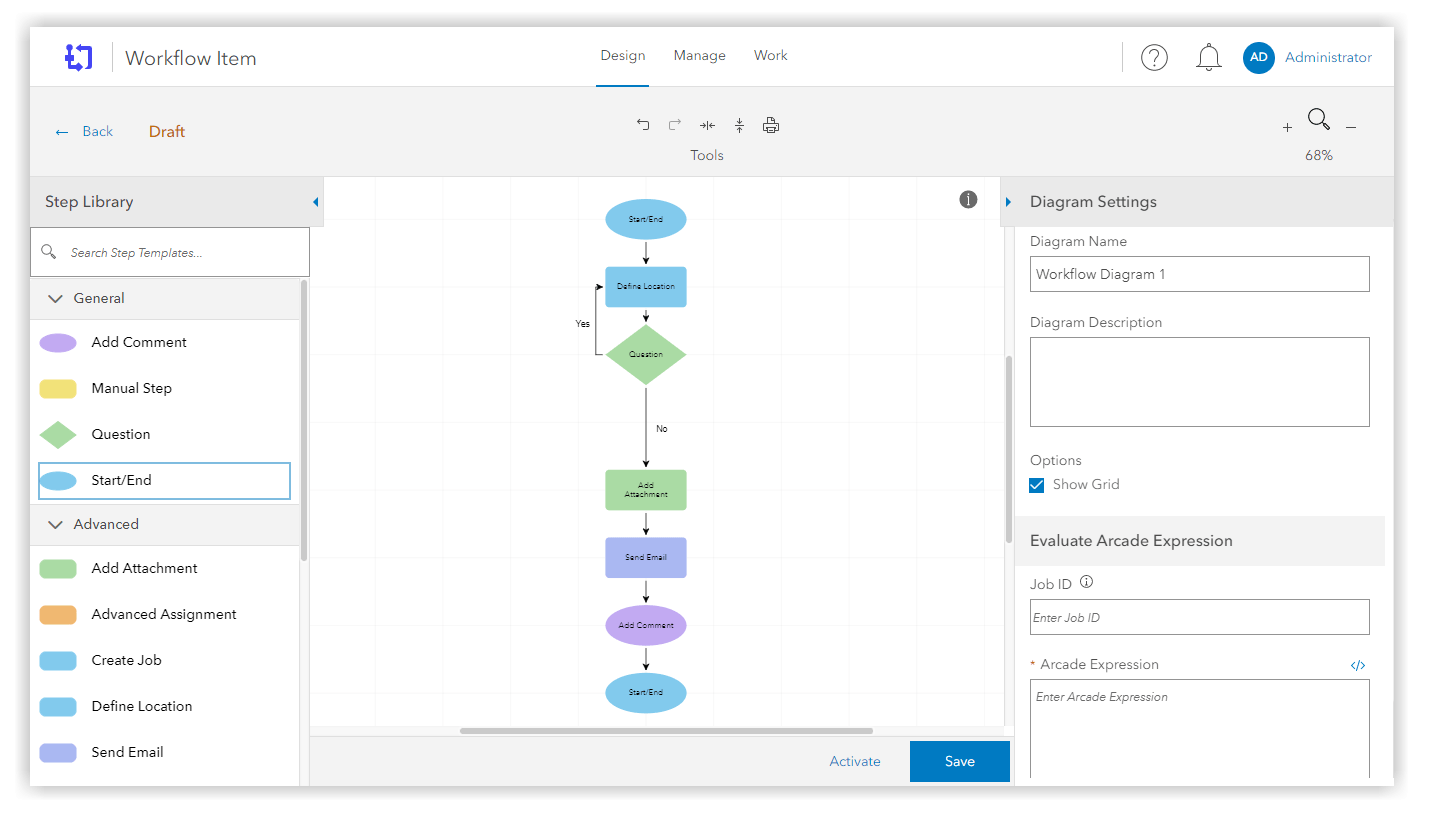The image size is (1435, 825).
Task: Click the horizontal align icon in Tools
Action: pyautogui.click(x=707, y=125)
